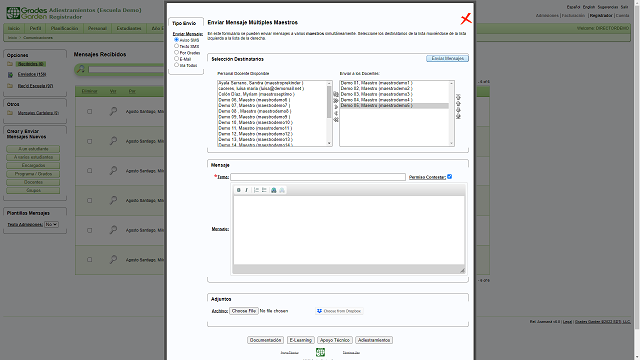Click the Enviados arrow icon in sidebar

(x=10, y=75)
